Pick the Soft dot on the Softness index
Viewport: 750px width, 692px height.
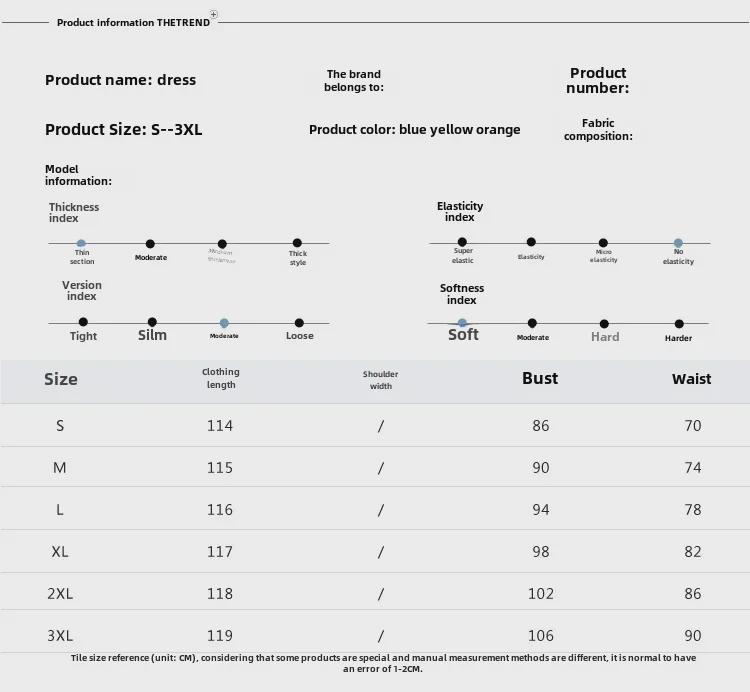click(x=462, y=323)
